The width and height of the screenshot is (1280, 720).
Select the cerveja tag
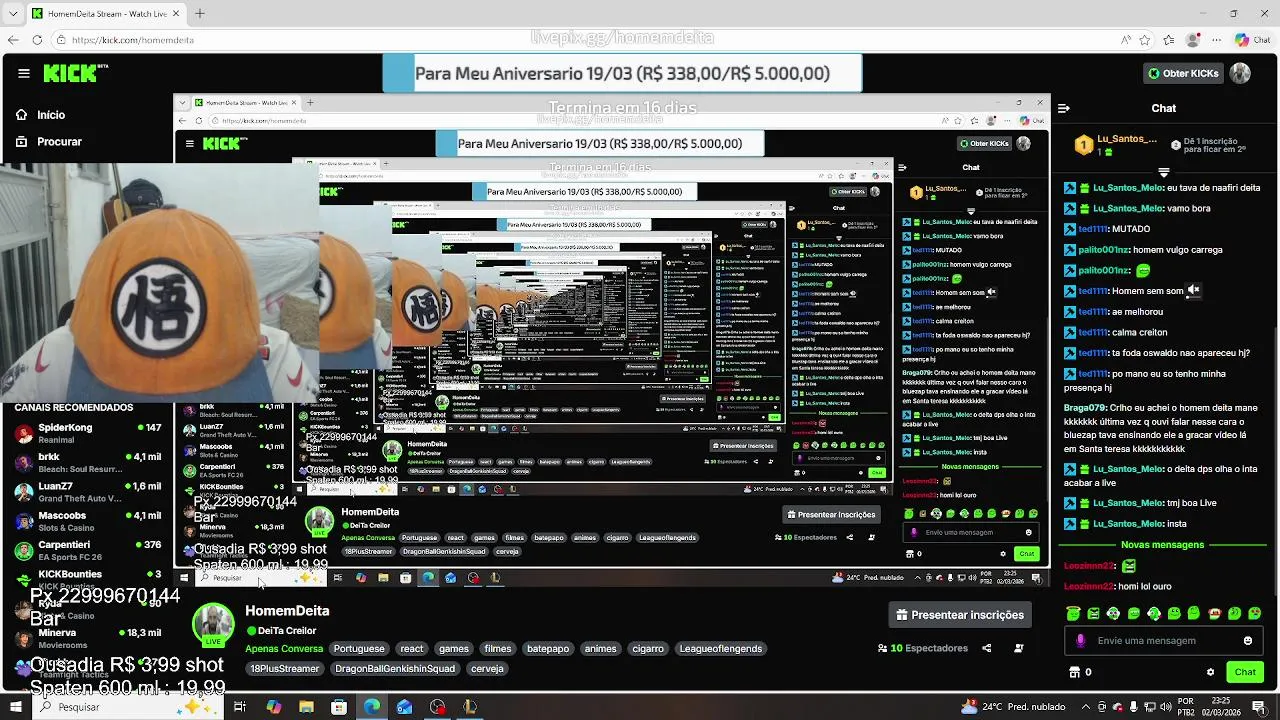(487, 668)
